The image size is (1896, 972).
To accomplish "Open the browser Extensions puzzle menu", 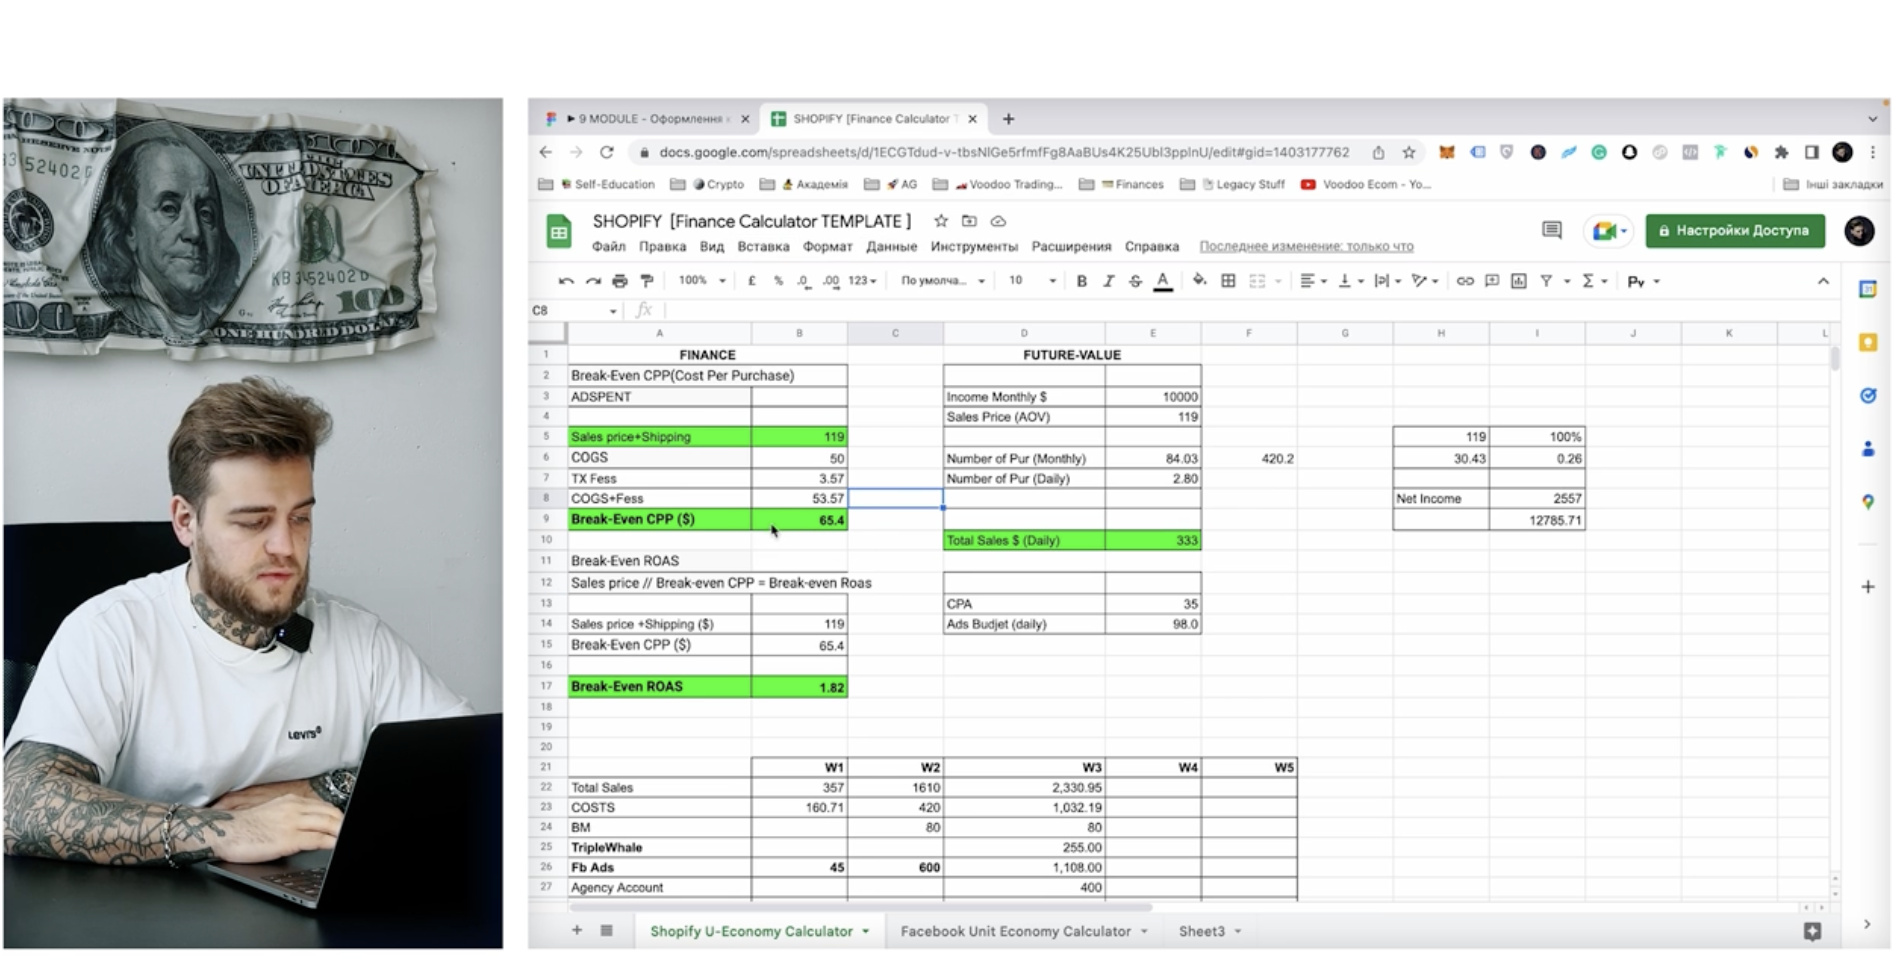I will pyautogui.click(x=1781, y=152).
